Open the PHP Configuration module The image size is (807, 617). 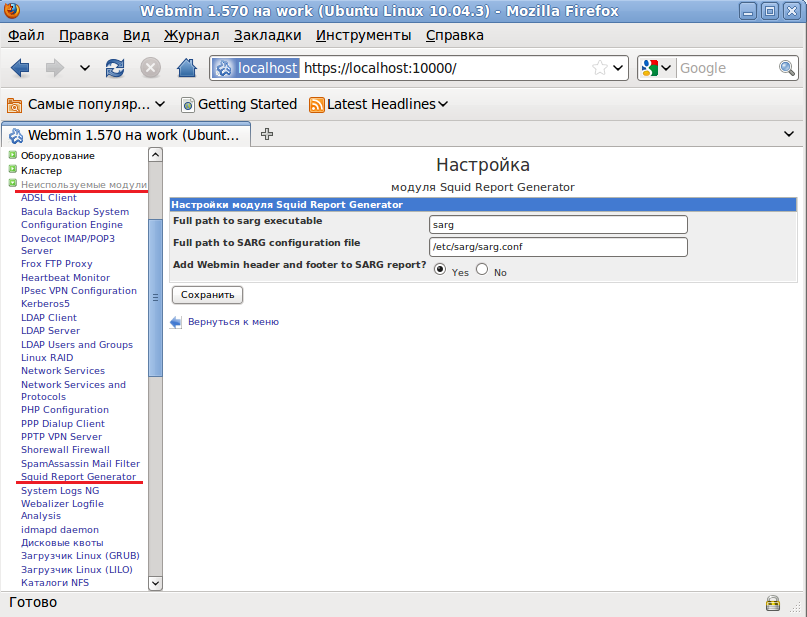[x=65, y=410]
